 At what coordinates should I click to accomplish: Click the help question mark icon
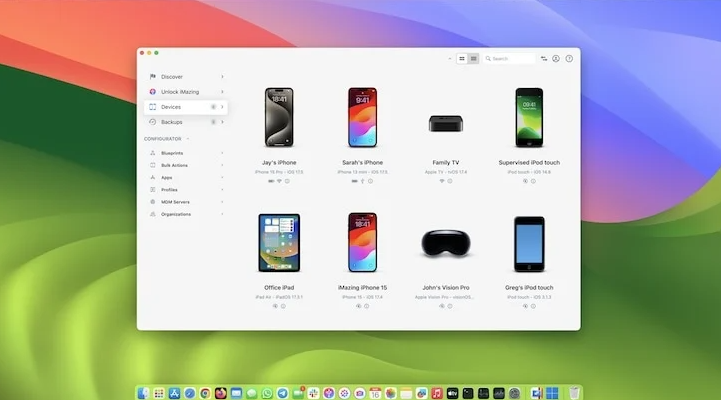[569, 59]
